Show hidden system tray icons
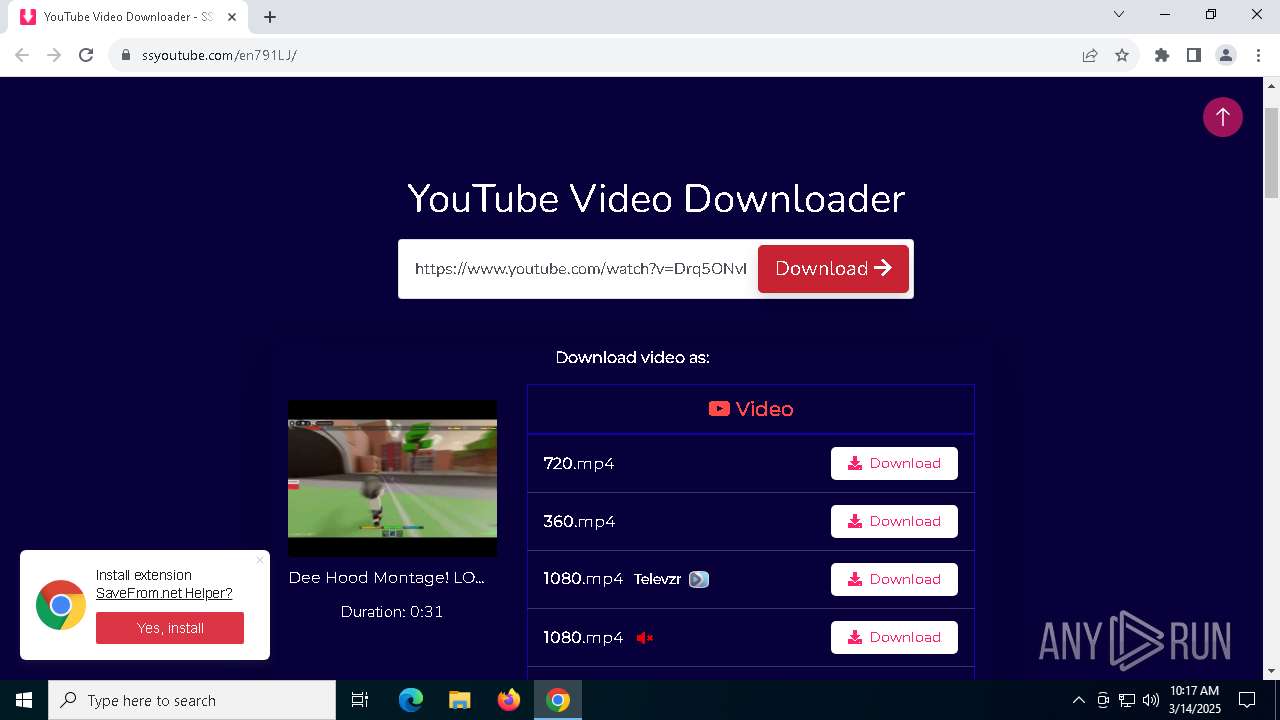 coord(1078,700)
